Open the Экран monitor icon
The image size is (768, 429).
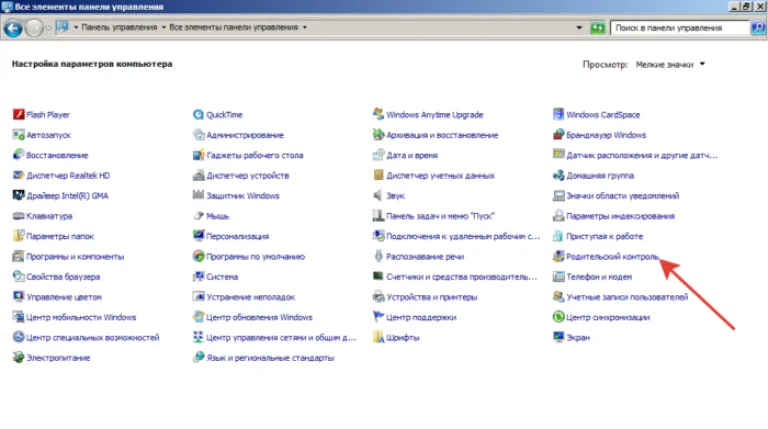(x=558, y=337)
